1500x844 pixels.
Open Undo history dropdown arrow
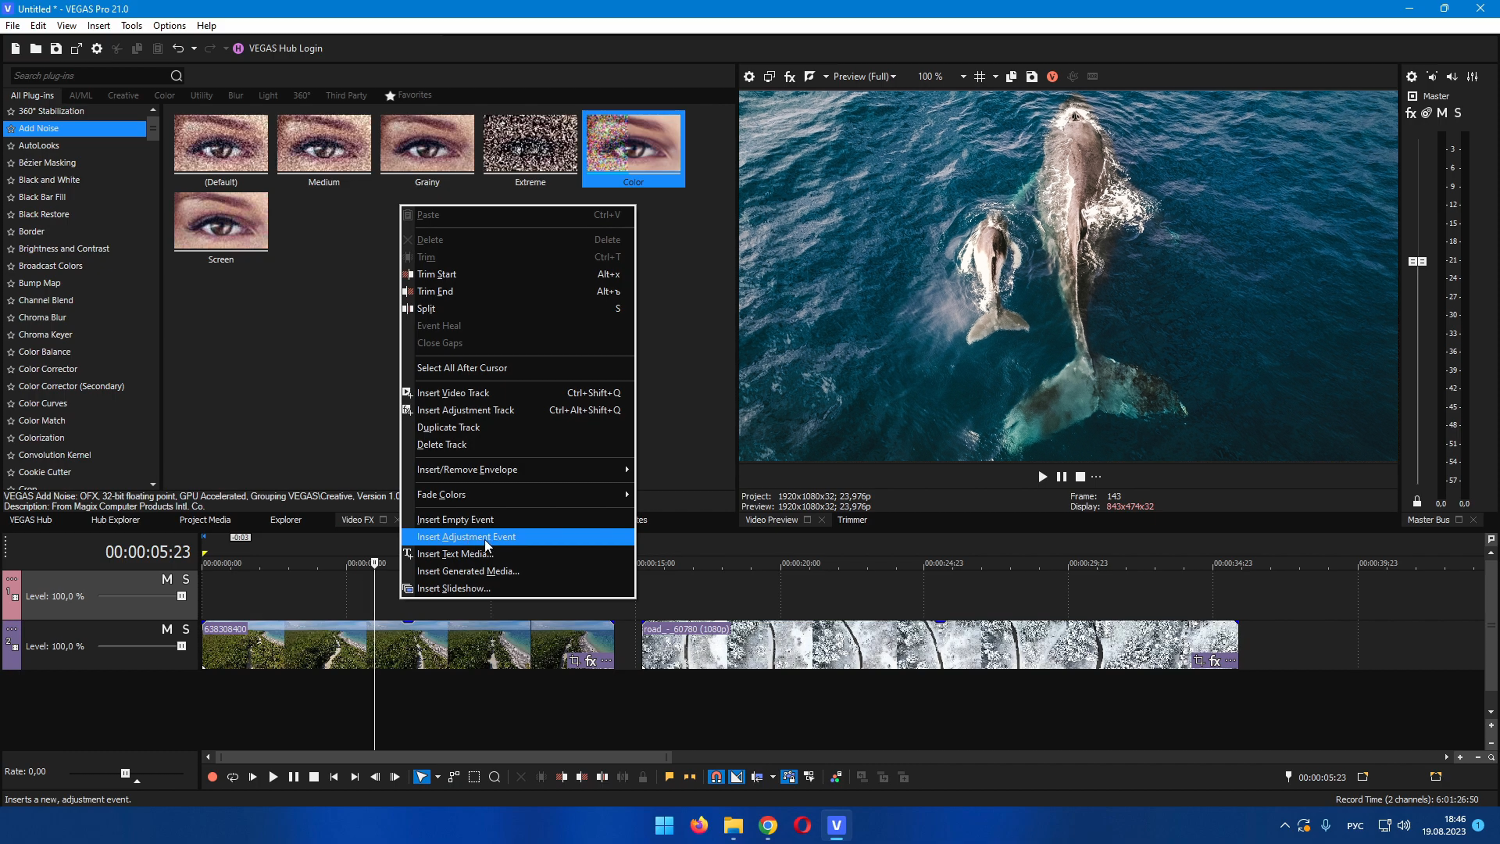194,48
